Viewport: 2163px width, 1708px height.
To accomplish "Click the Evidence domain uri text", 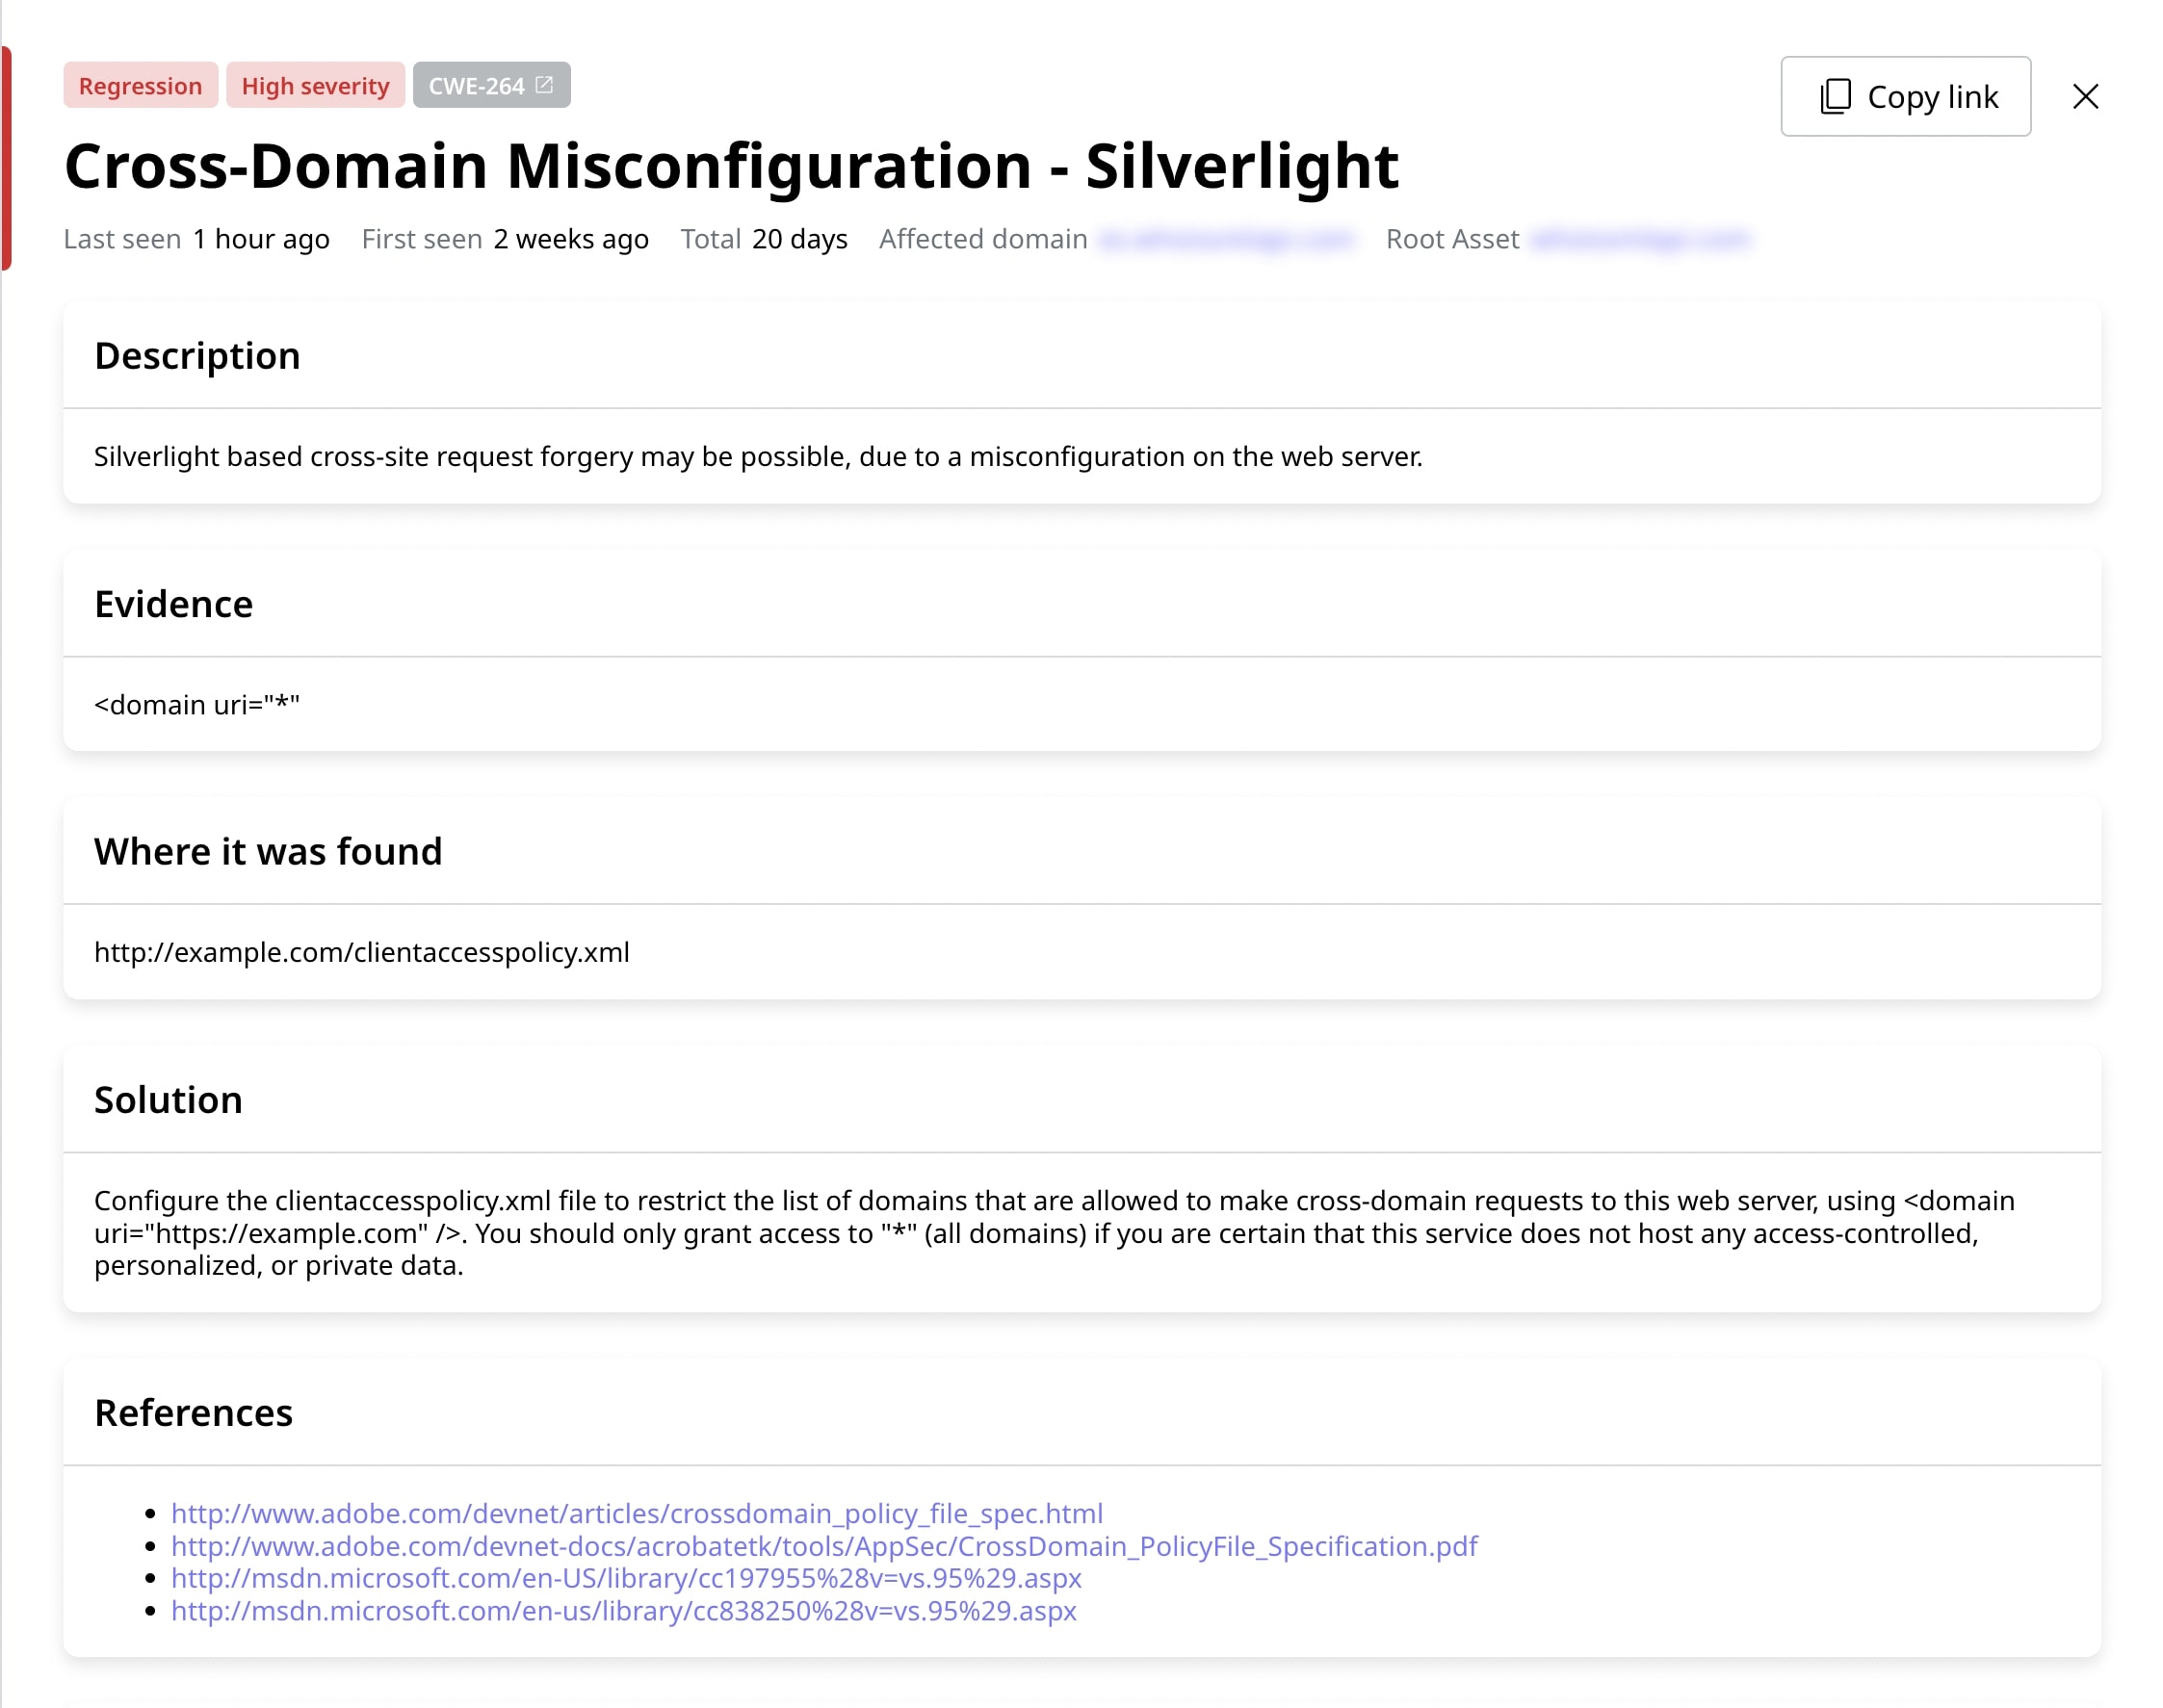I will click(x=197, y=704).
